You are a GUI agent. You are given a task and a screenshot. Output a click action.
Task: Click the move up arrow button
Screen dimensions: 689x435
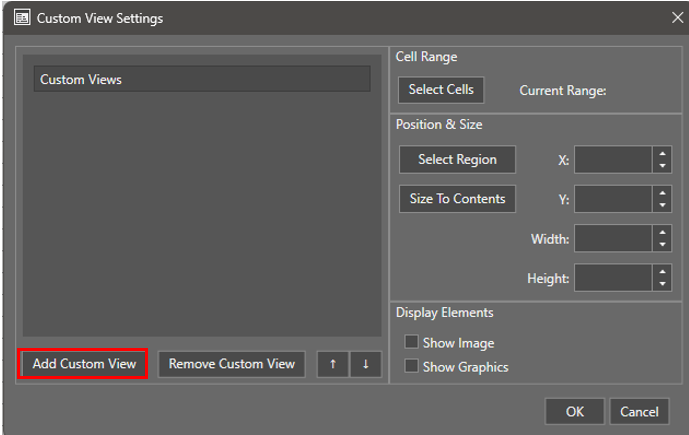pos(333,364)
